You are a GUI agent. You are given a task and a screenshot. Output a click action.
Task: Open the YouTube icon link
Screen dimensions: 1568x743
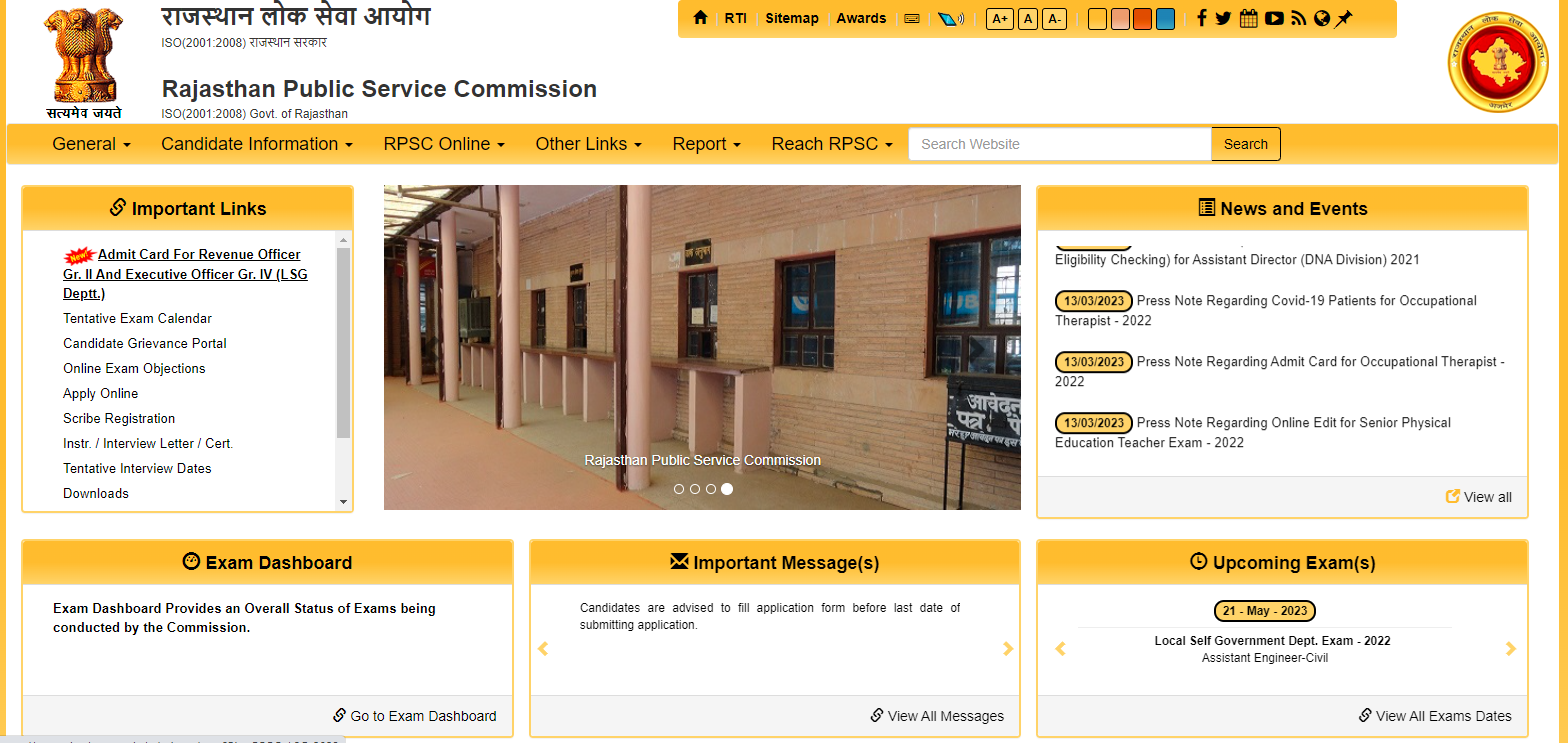1274,18
